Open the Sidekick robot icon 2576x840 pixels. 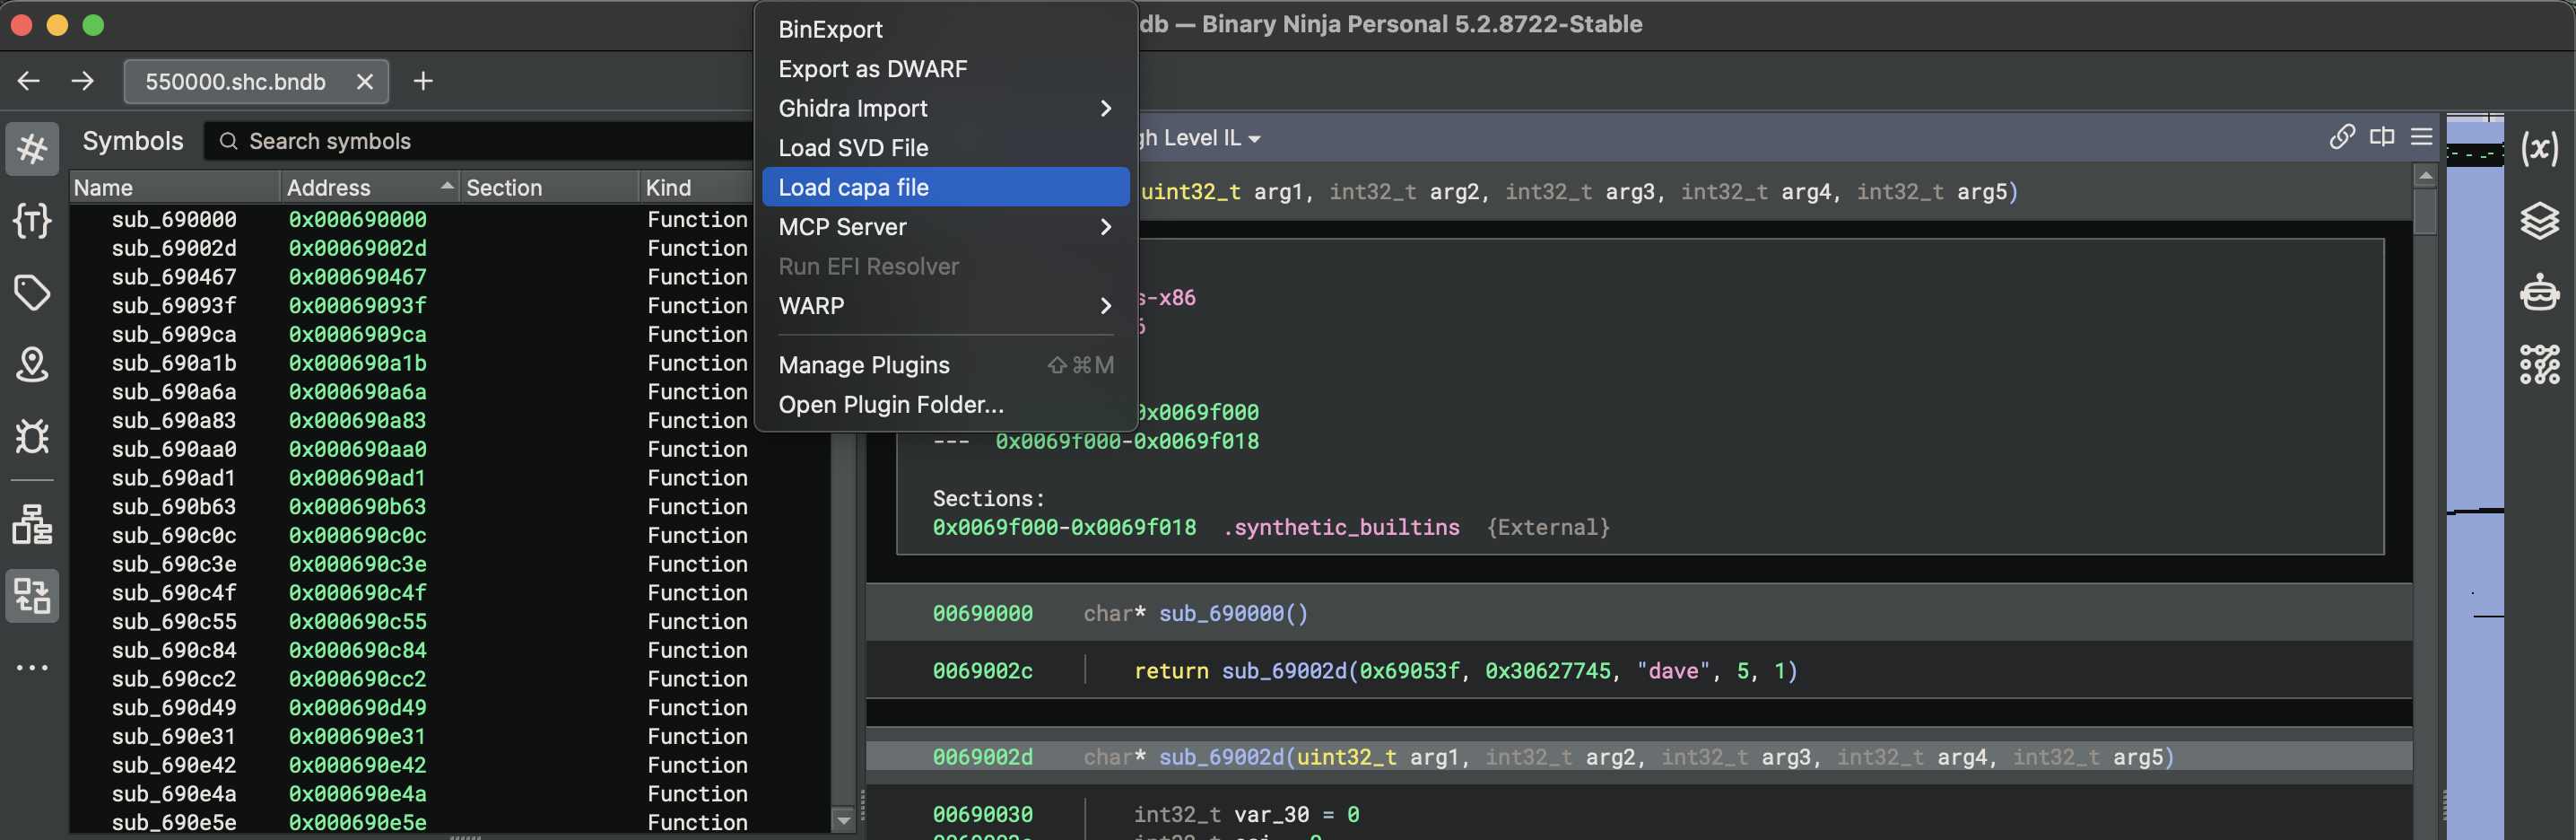[2539, 293]
